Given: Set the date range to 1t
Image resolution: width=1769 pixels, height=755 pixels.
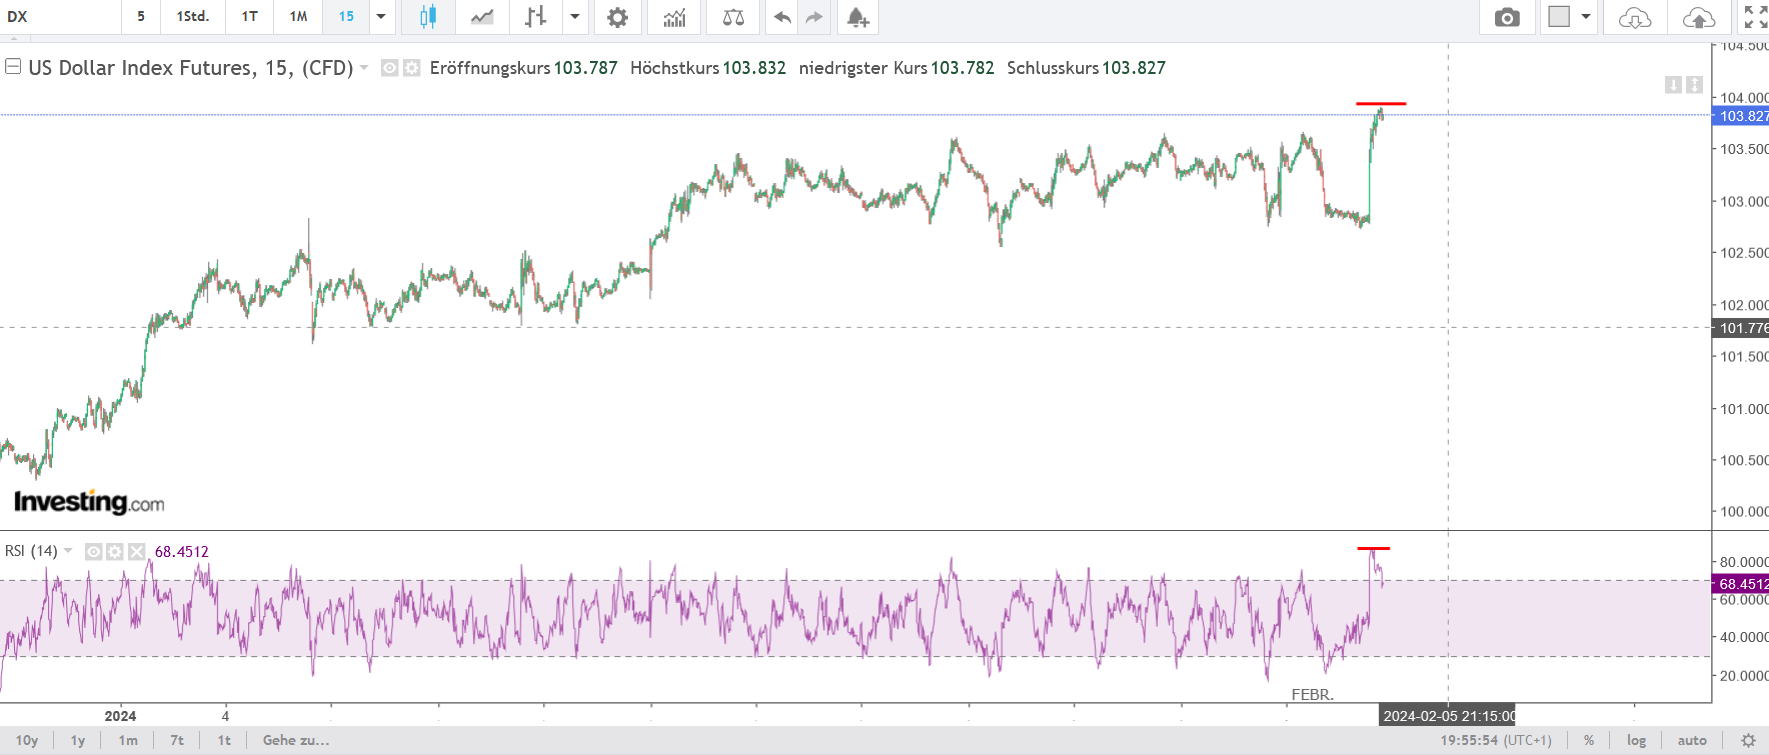Looking at the screenshot, I should pos(224,741).
